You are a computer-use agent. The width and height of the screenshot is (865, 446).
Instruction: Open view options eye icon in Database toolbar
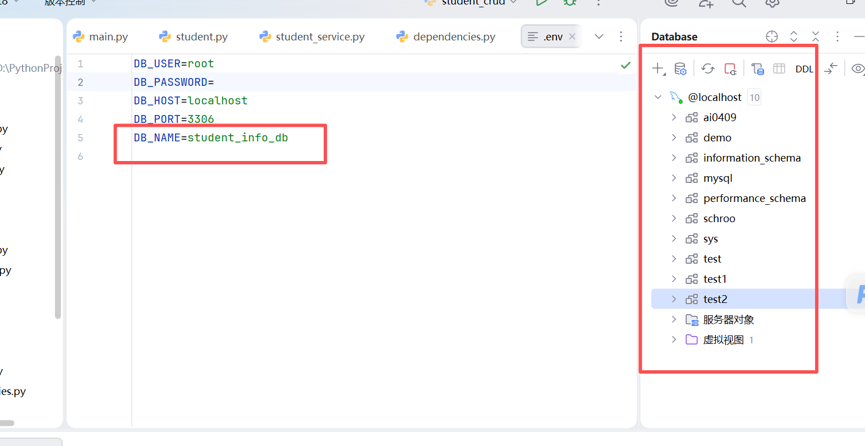tap(858, 68)
